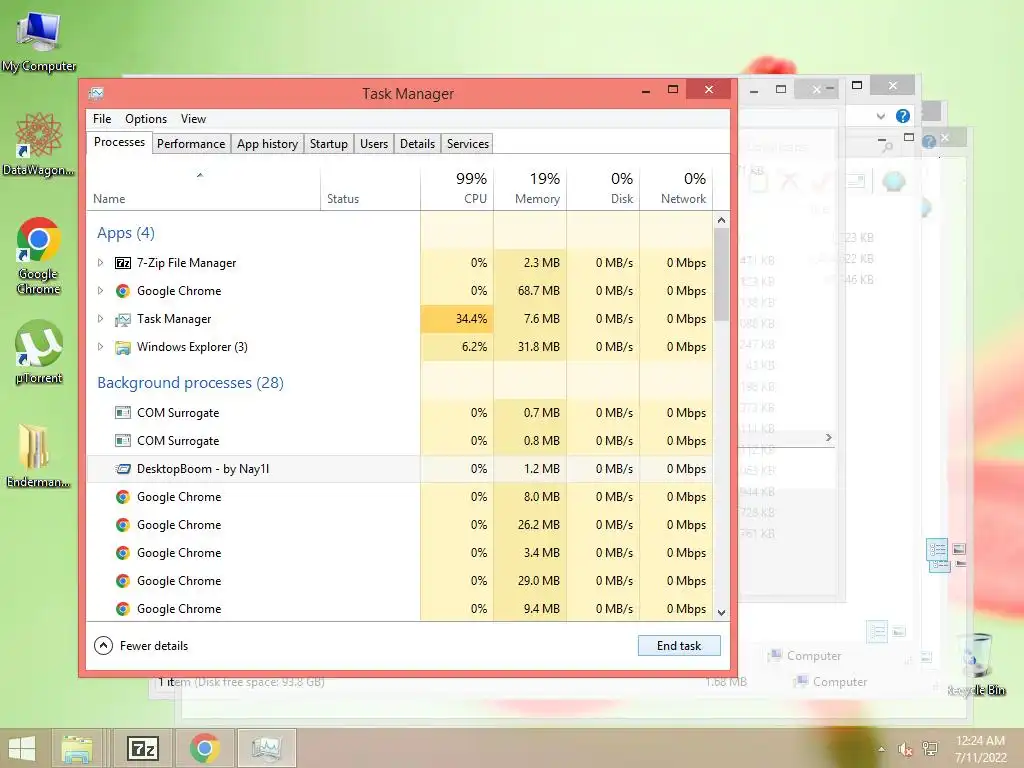Sort by the Status column header
The width and height of the screenshot is (1024, 768).
pyautogui.click(x=370, y=189)
